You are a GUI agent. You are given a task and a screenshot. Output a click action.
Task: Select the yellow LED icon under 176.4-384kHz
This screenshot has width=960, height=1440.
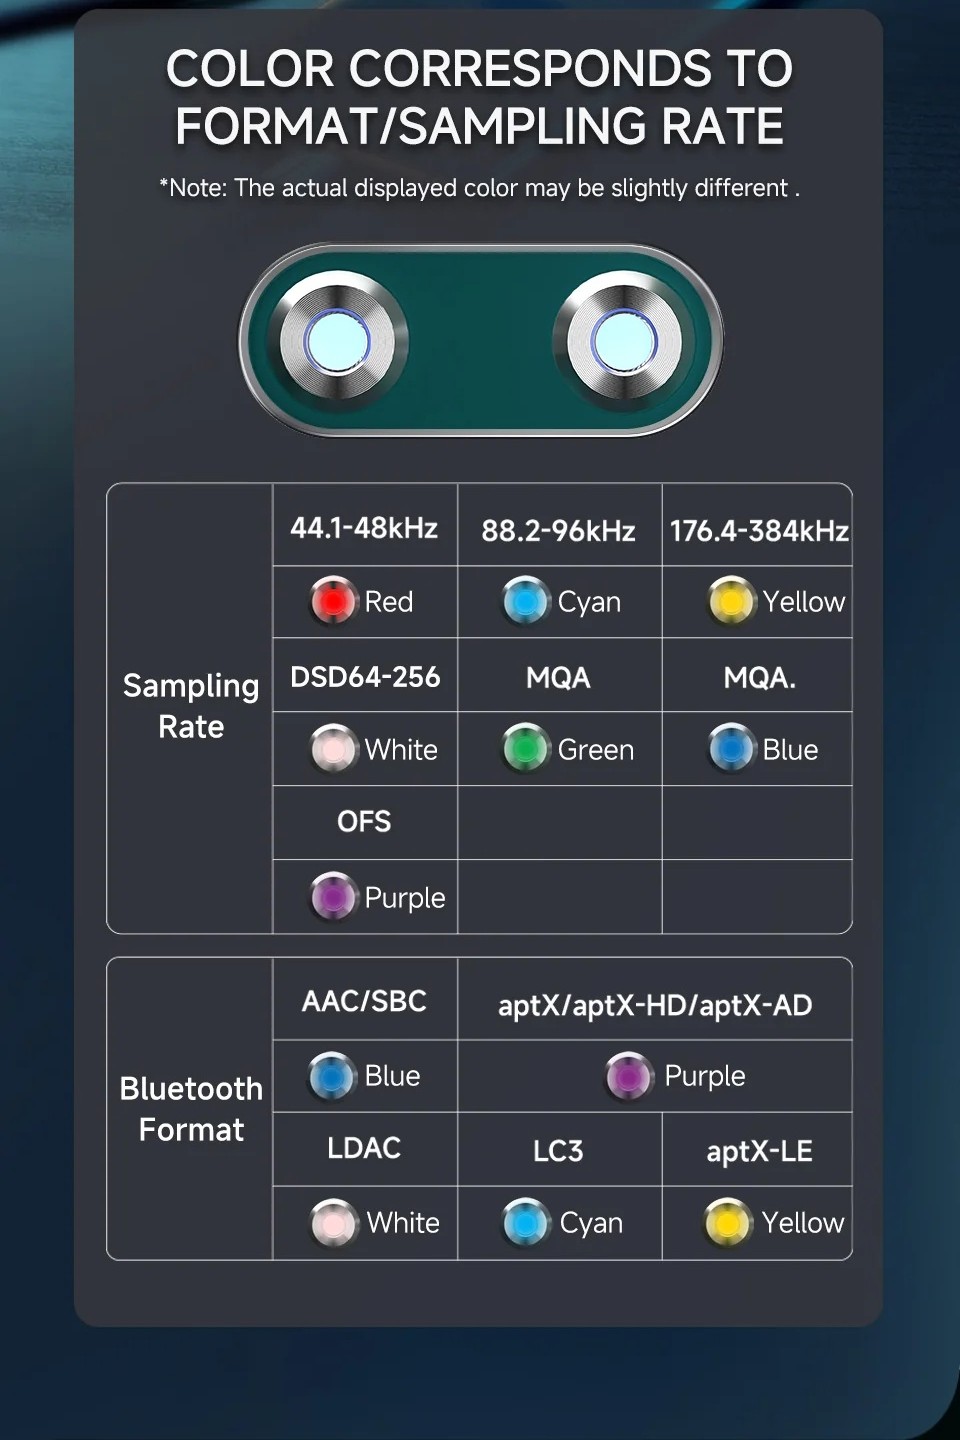(731, 601)
